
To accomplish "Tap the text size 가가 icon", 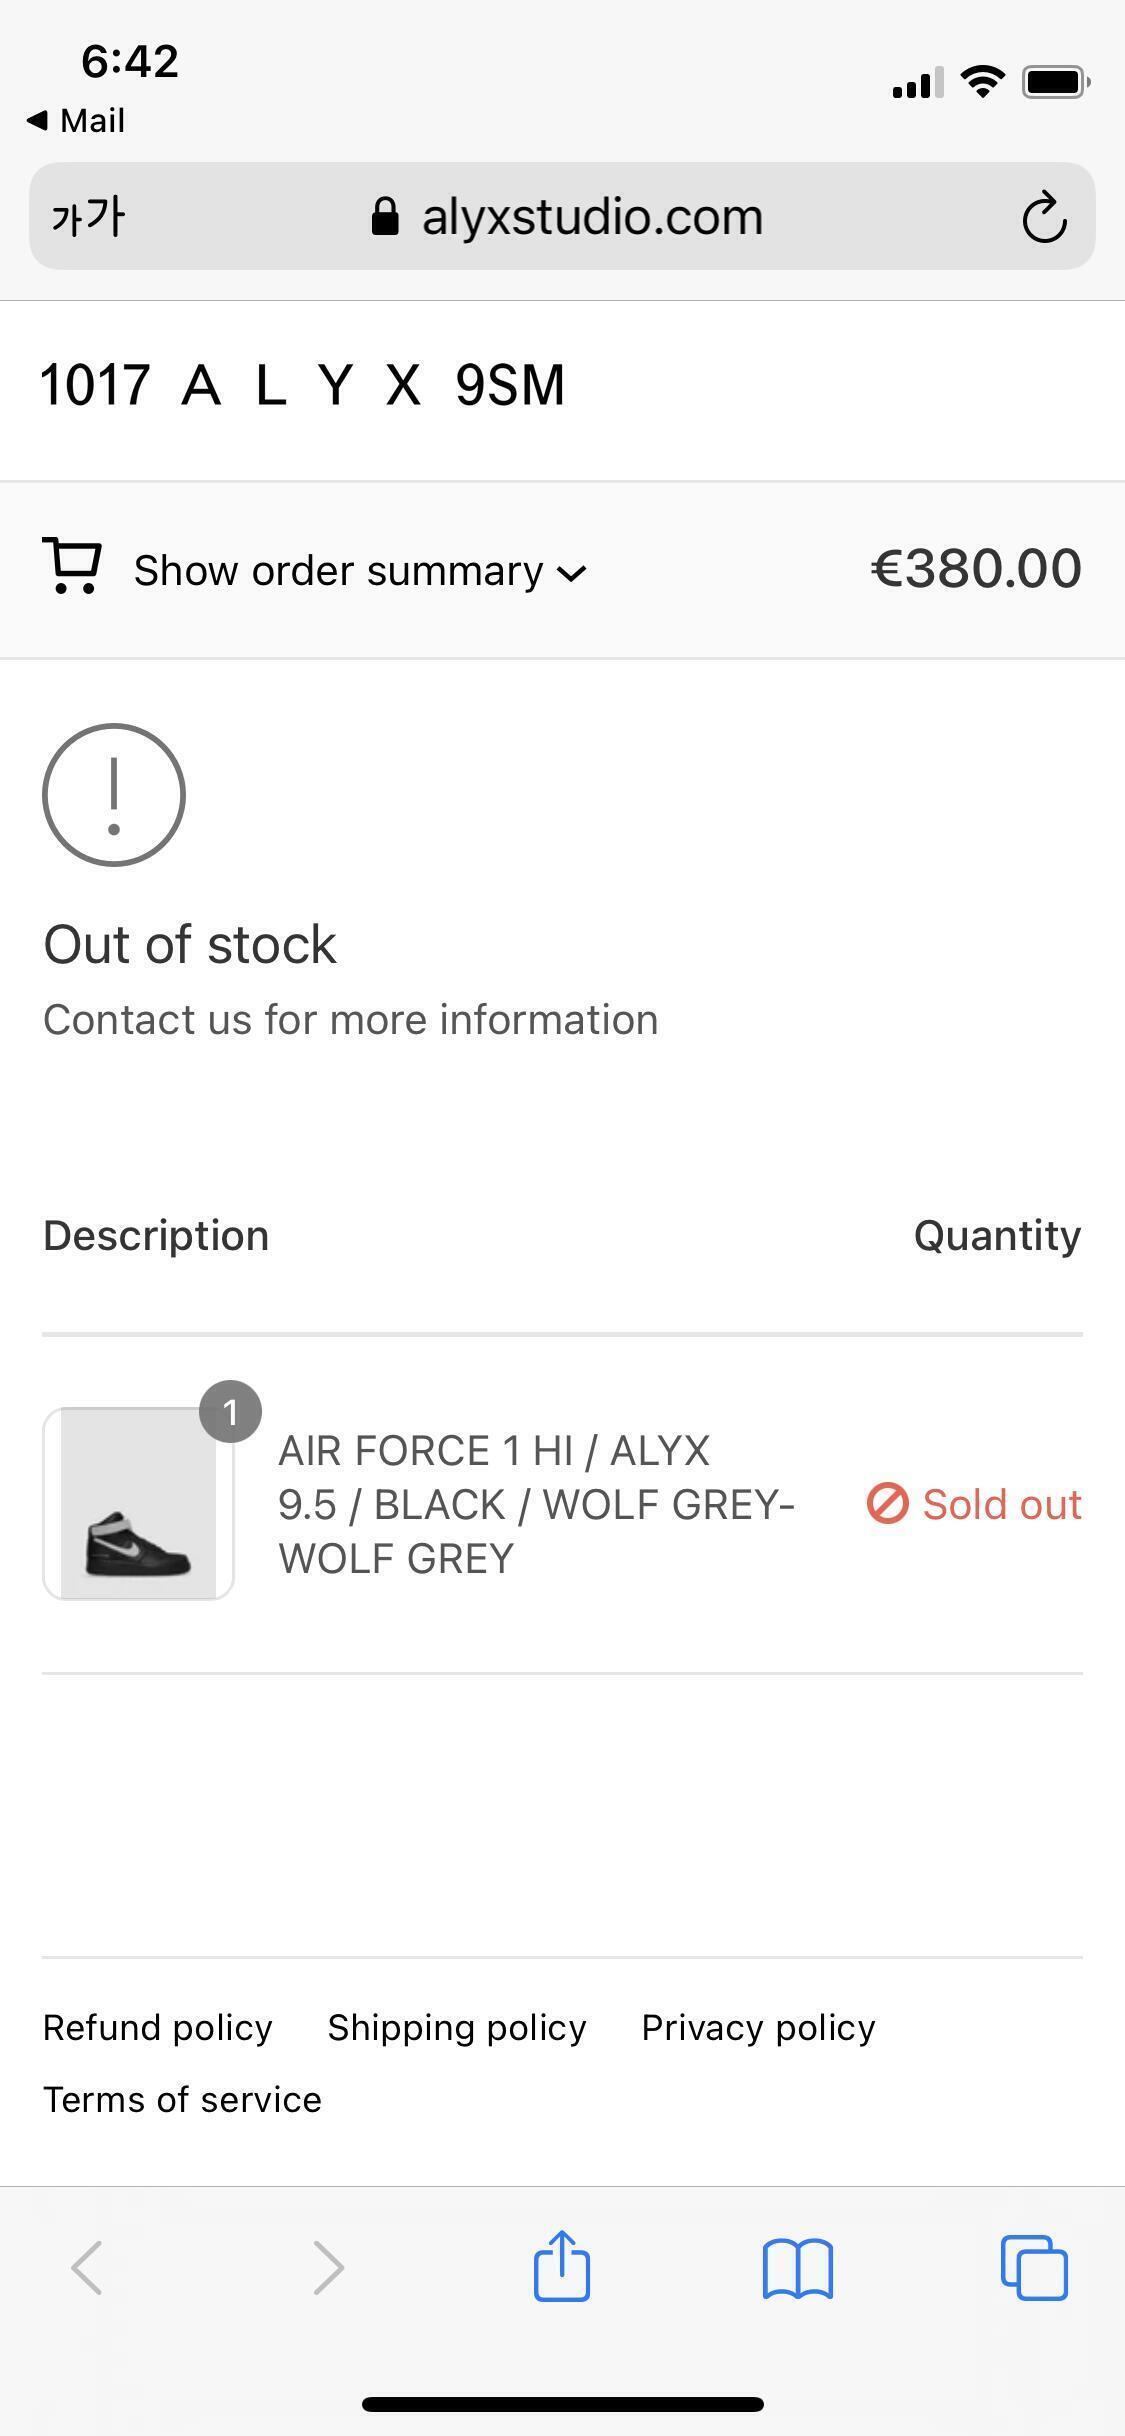I will (88, 217).
